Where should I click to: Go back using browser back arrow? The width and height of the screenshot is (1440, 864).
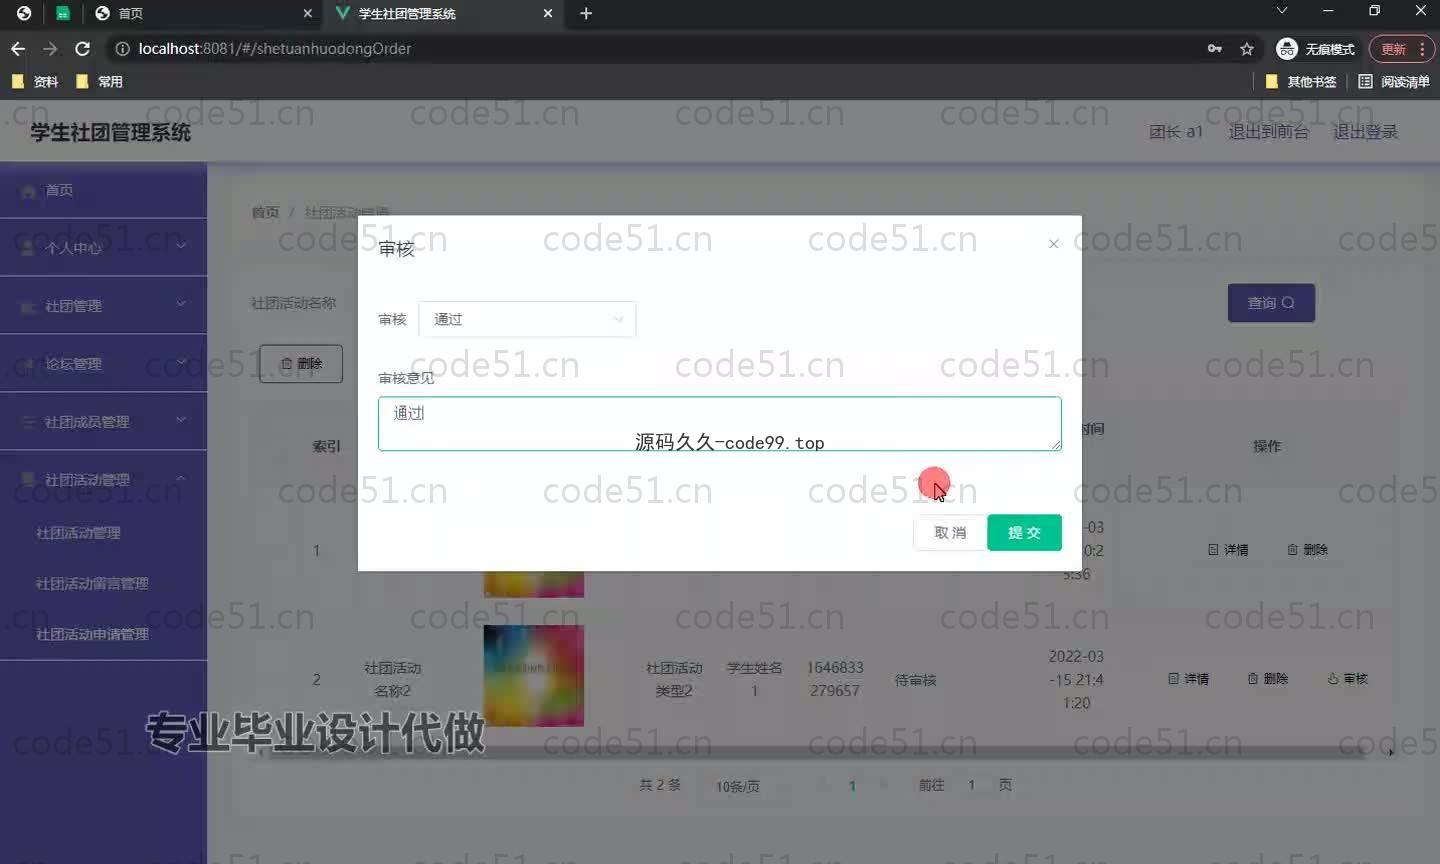(x=18, y=48)
